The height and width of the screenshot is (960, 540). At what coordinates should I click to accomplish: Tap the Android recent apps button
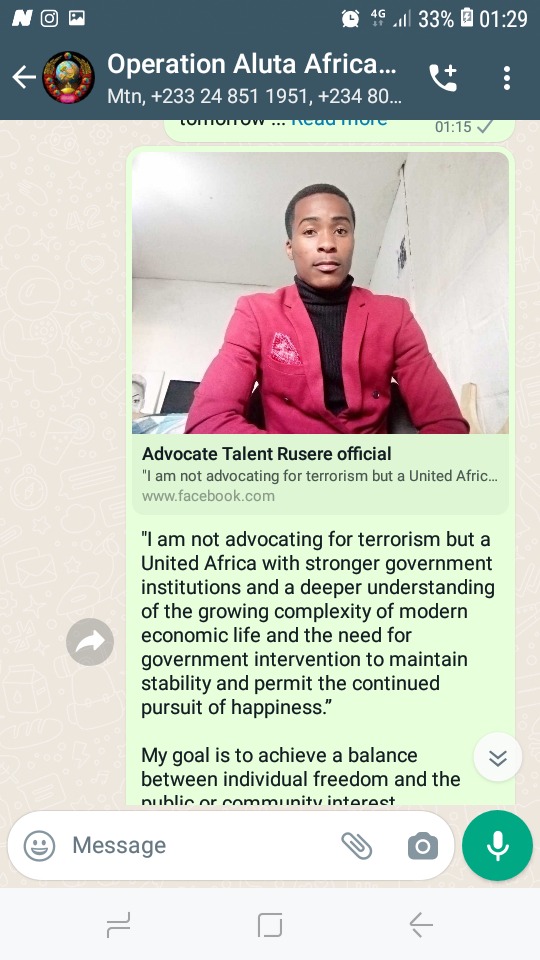point(118,924)
